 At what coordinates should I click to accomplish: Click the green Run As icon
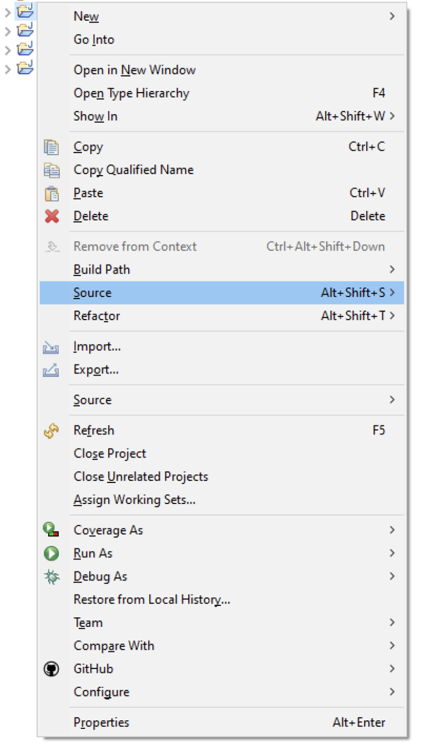(51, 553)
